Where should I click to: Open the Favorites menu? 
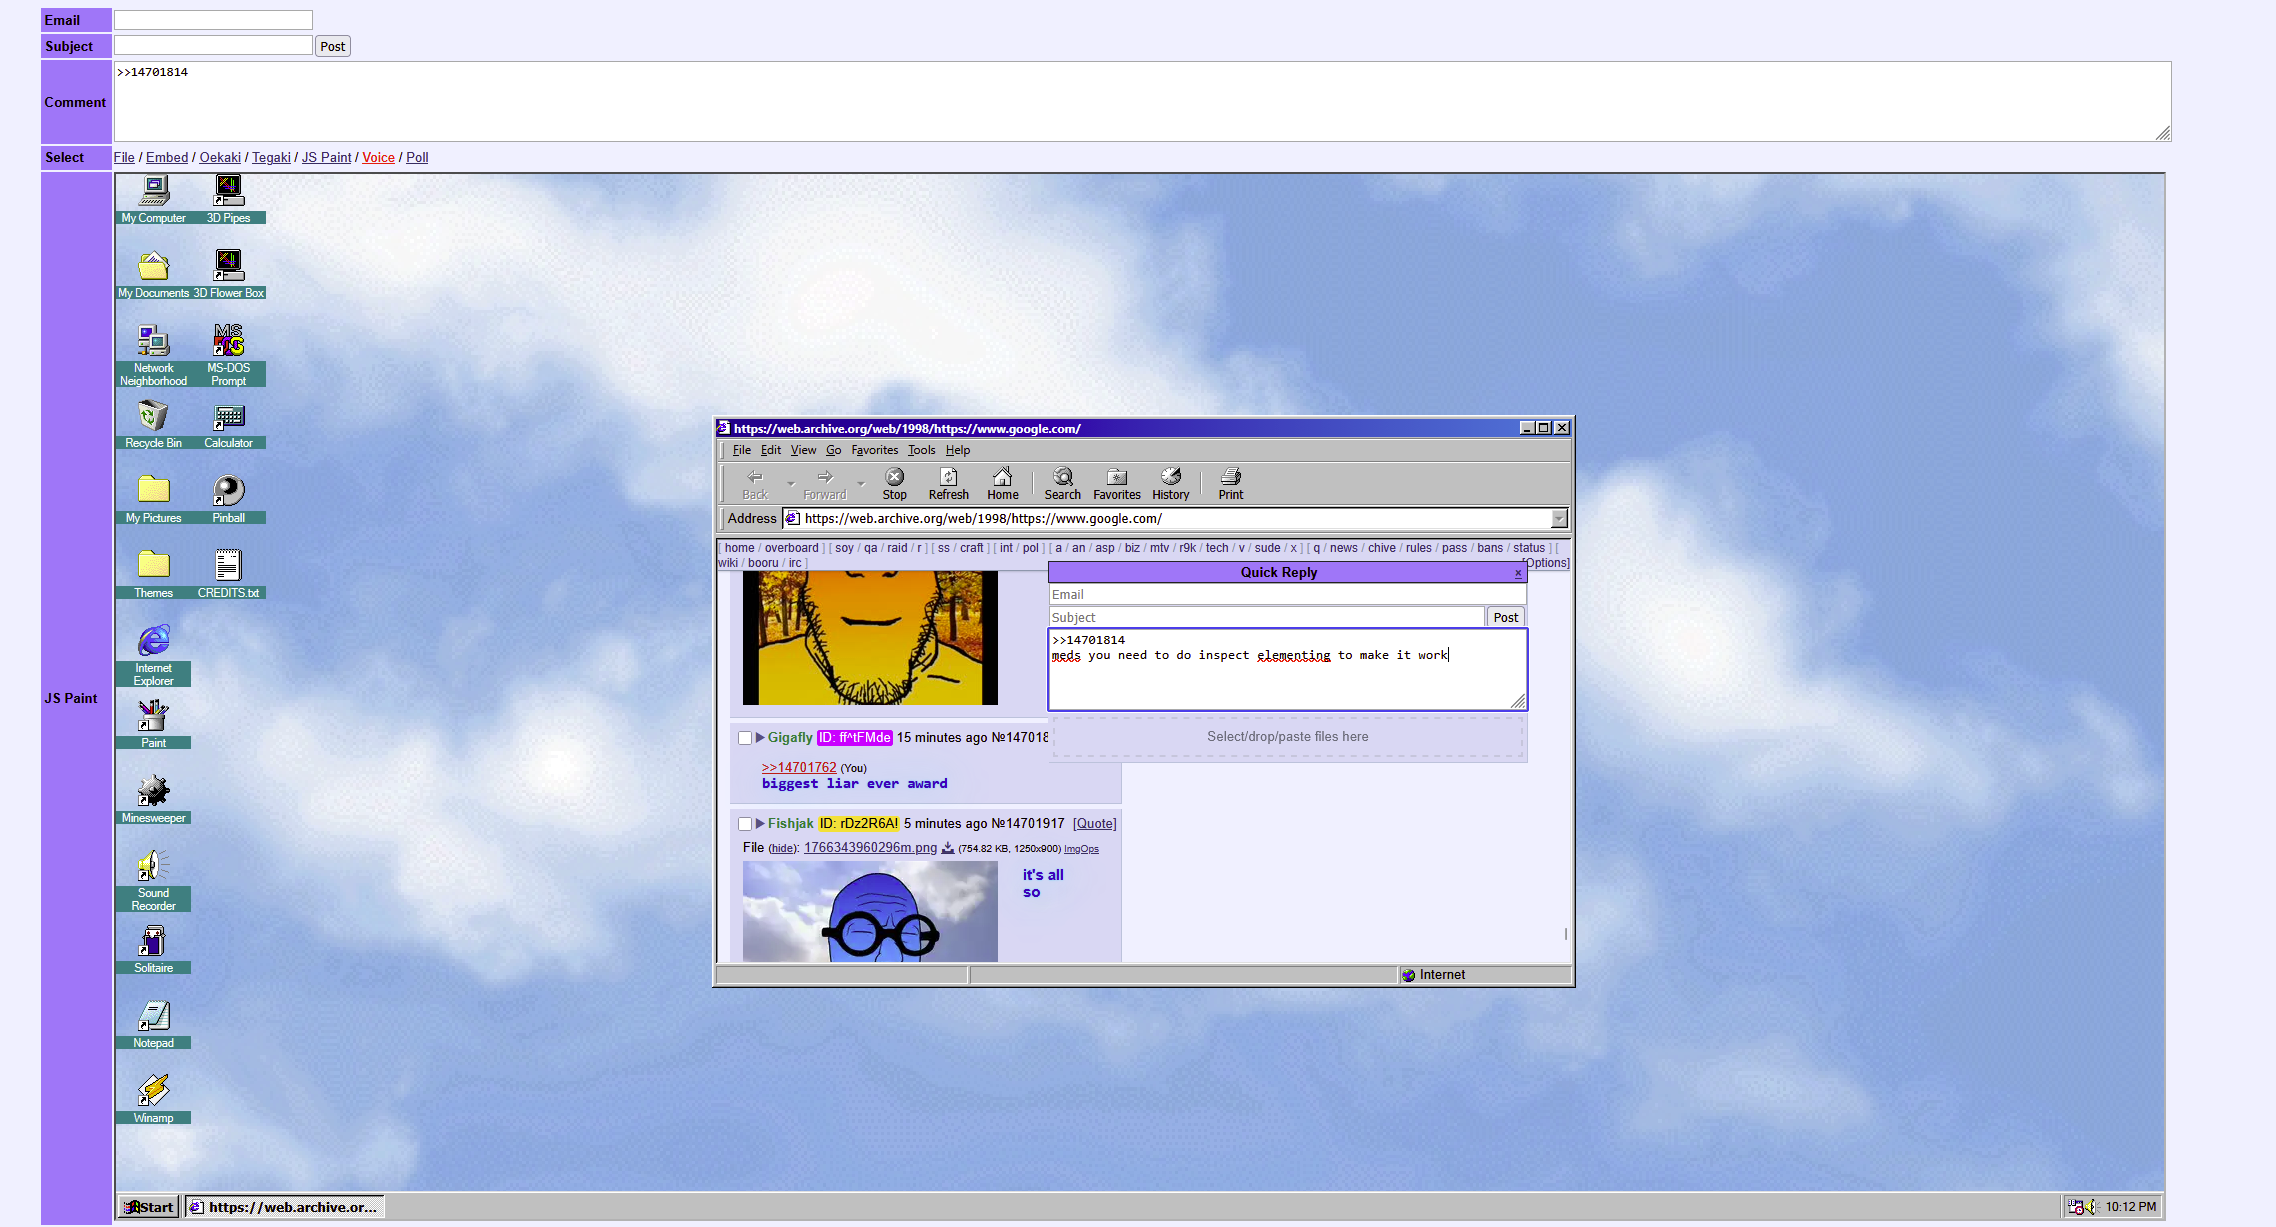click(x=874, y=450)
